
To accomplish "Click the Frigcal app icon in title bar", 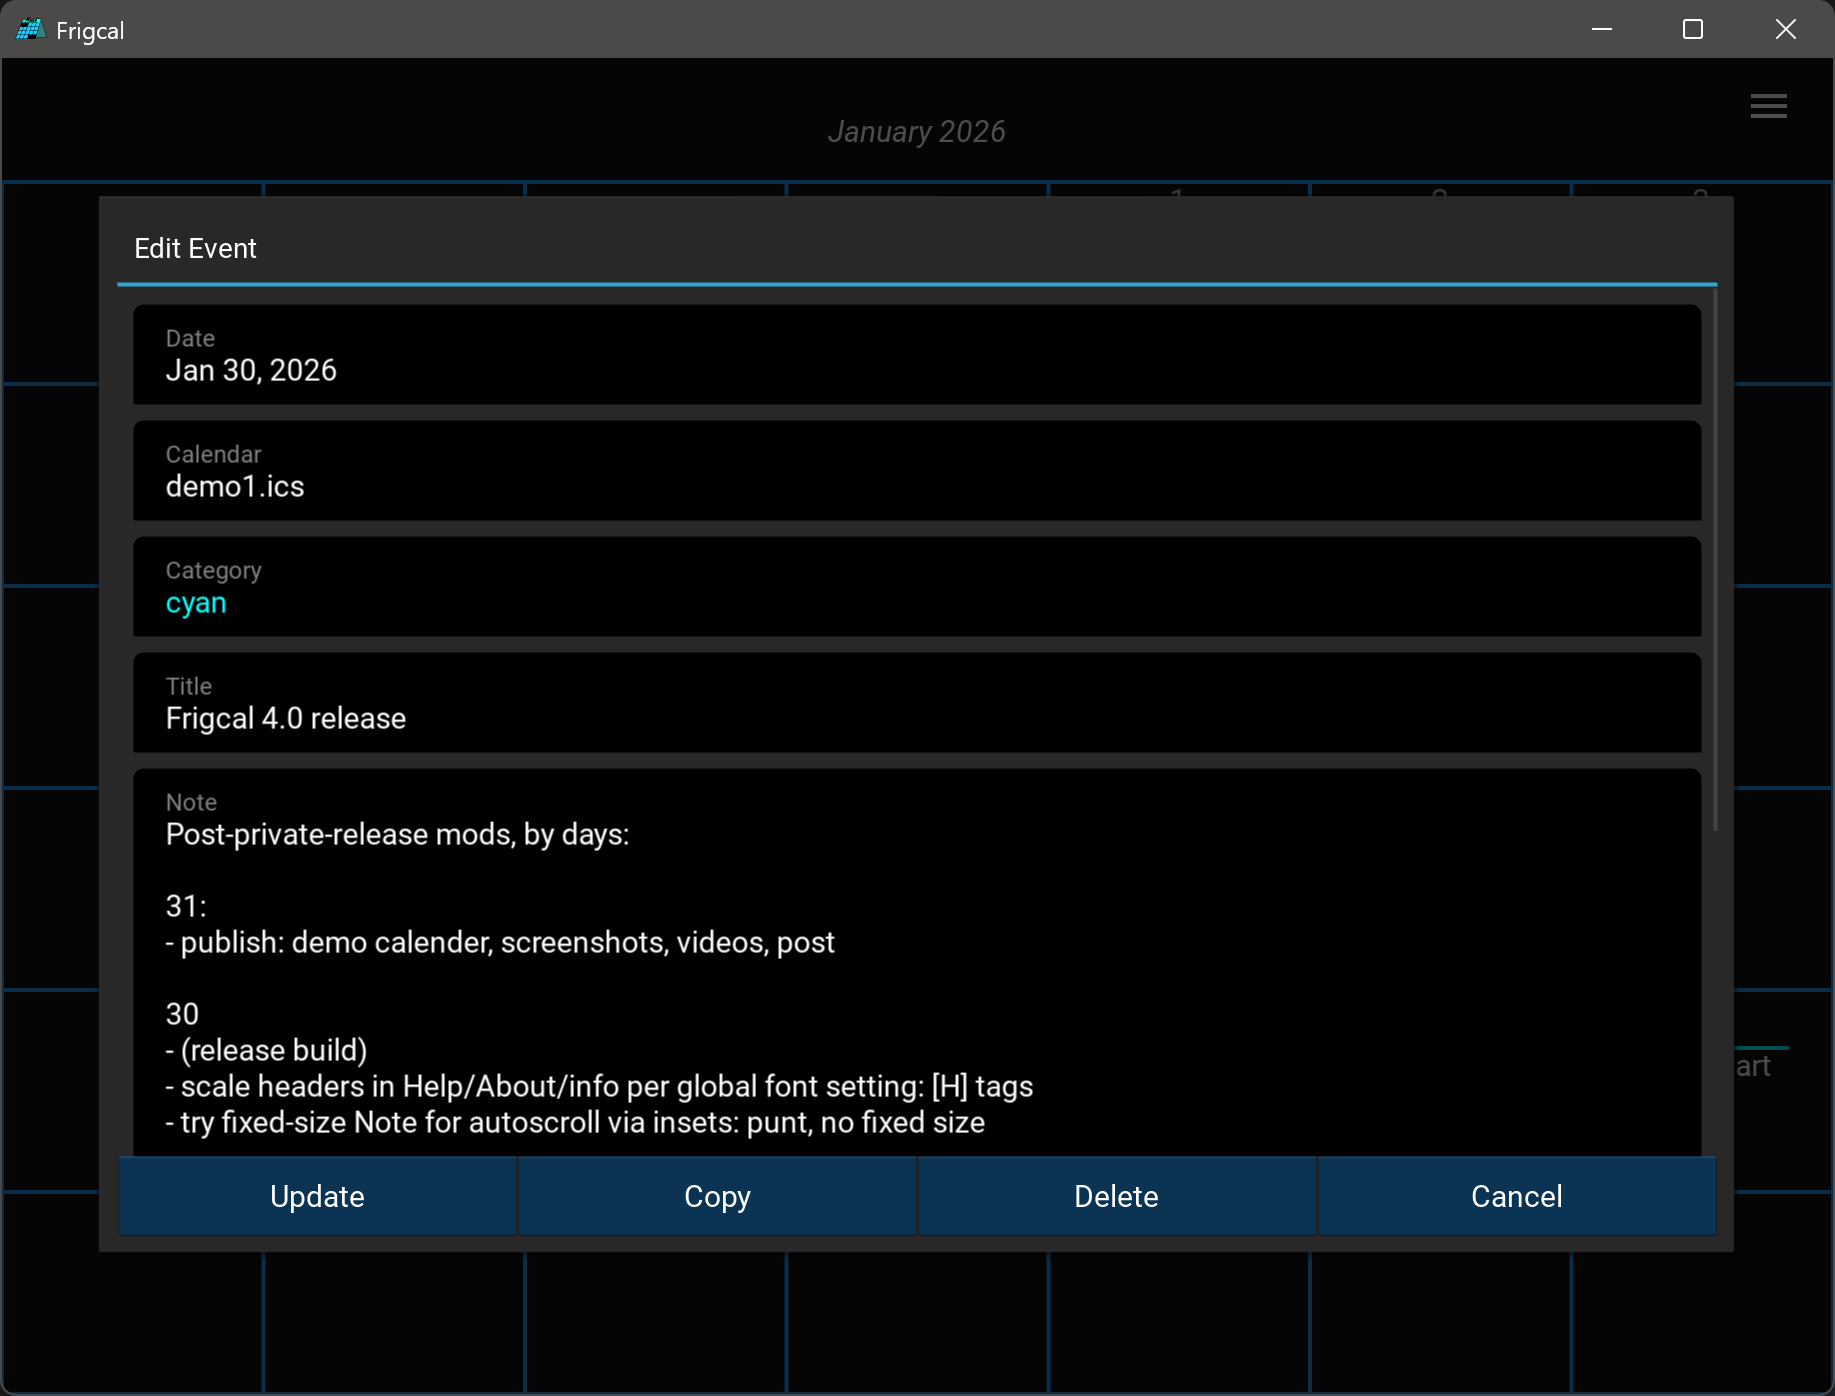I will click(30, 30).
